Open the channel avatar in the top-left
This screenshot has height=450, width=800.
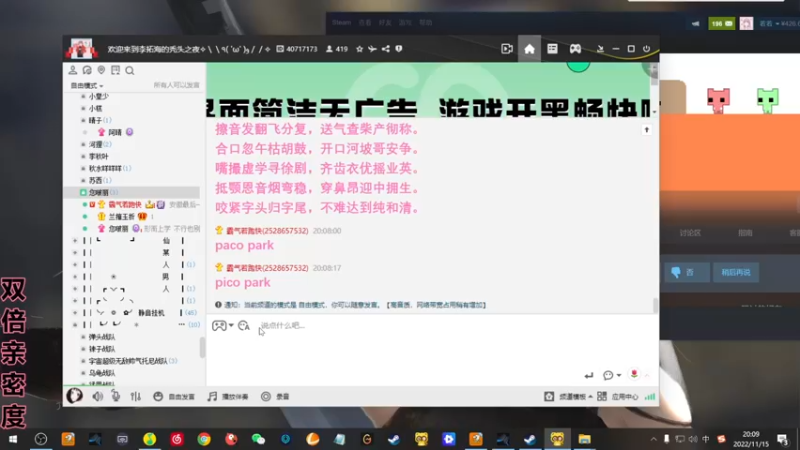tap(82, 48)
